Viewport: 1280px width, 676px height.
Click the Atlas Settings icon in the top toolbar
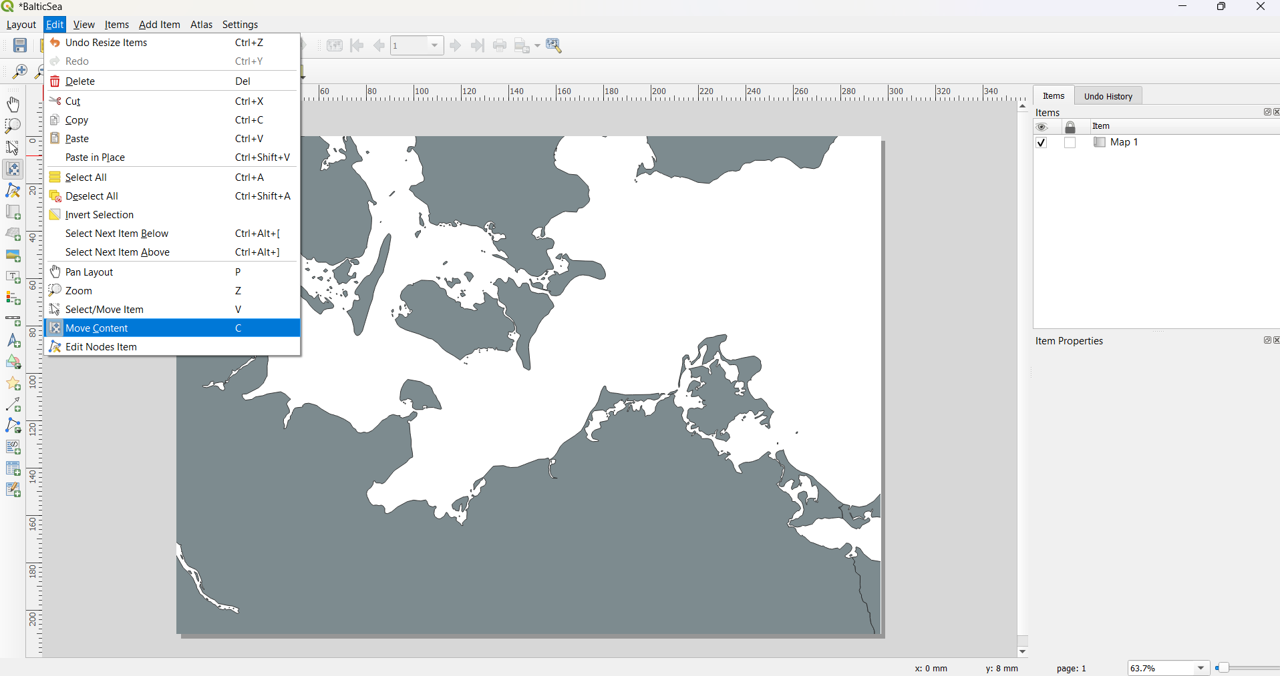[x=554, y=46]
